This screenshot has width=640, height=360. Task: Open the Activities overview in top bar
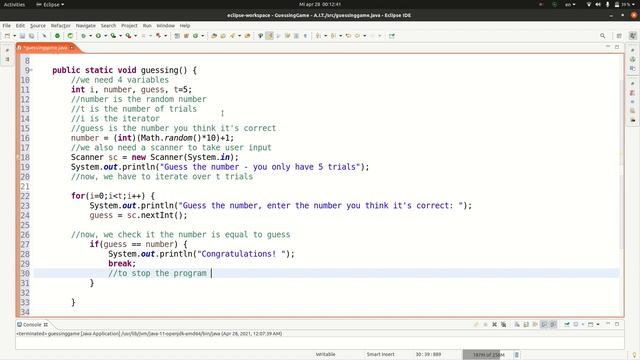tap(14, 4)
